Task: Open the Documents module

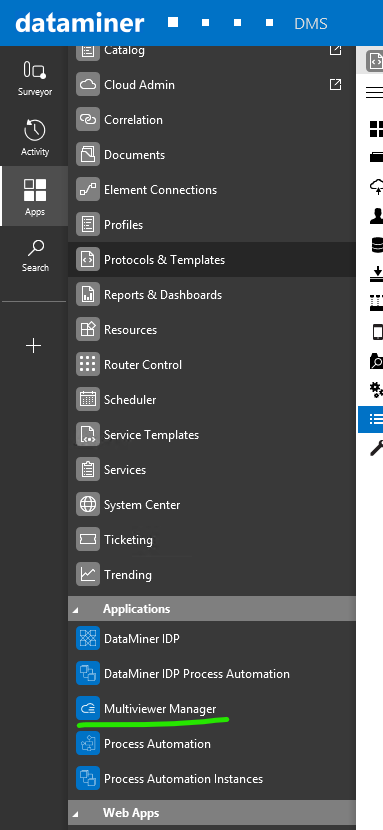Action: (212, 155)
